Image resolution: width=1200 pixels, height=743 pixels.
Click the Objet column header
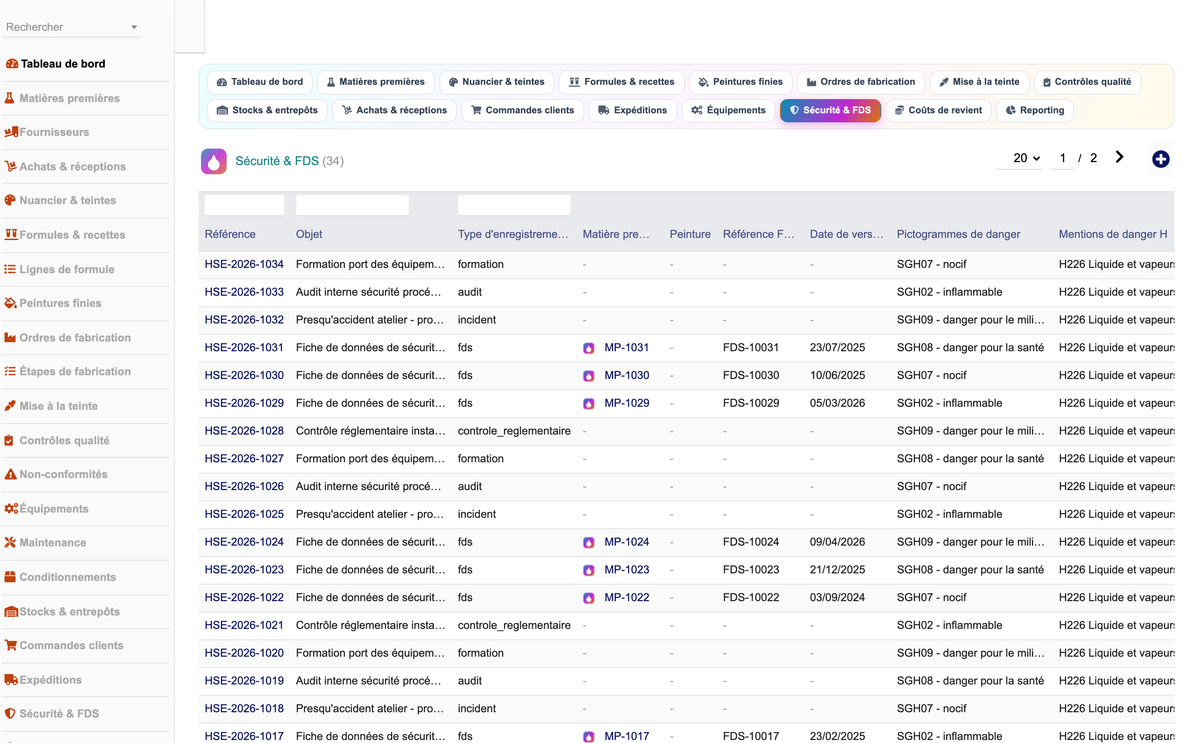(309, 235)
